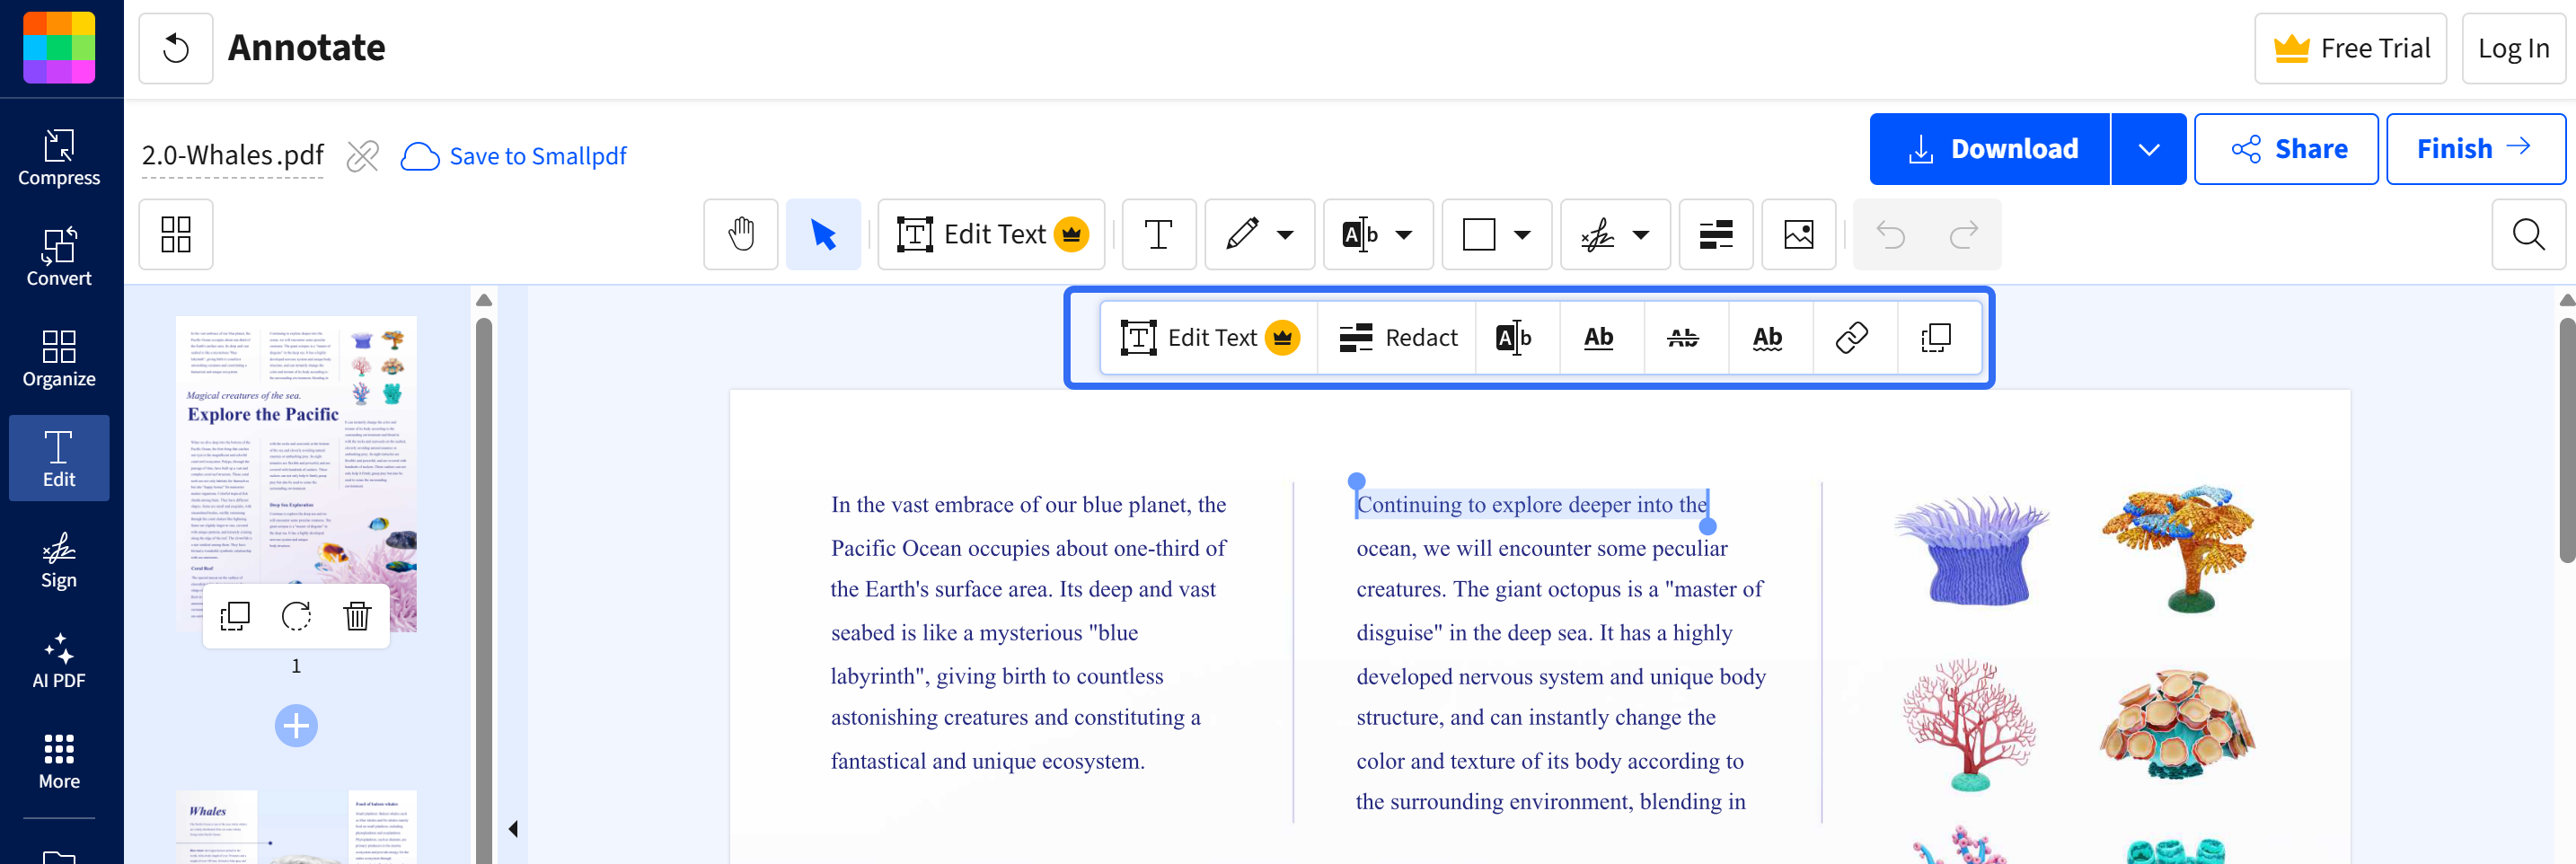Select the Add Text tool
The height and width of the screenshot is (864, 2576).
[x=1159, y=234]
